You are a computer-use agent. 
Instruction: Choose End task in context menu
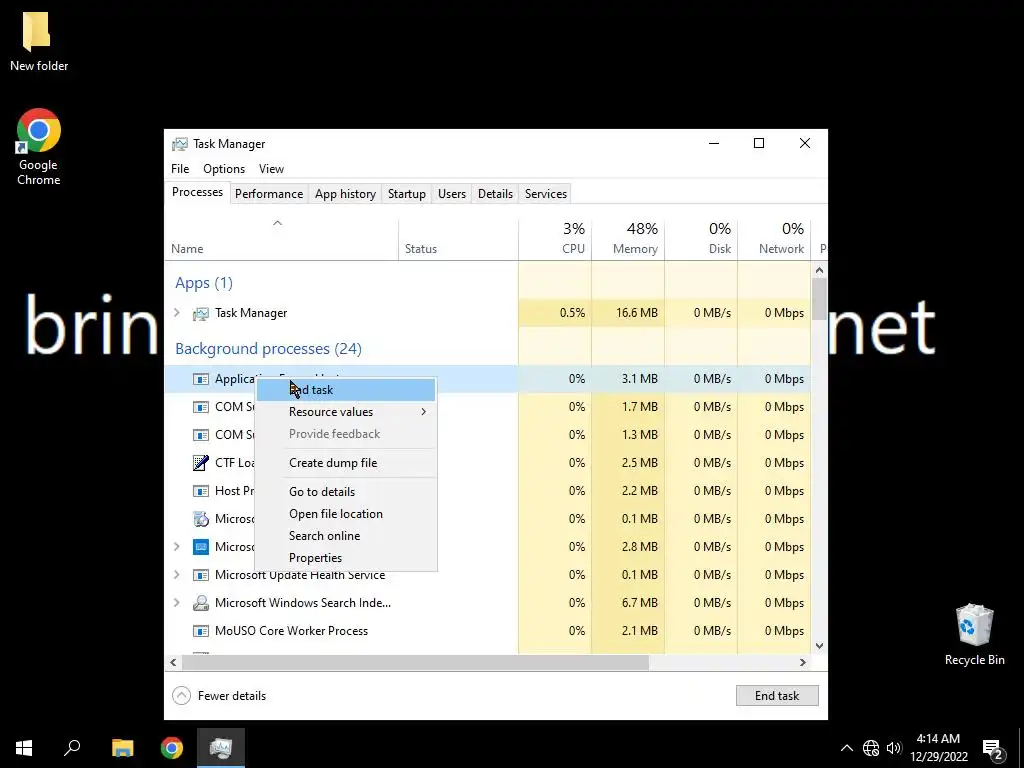tap(345, 390)
